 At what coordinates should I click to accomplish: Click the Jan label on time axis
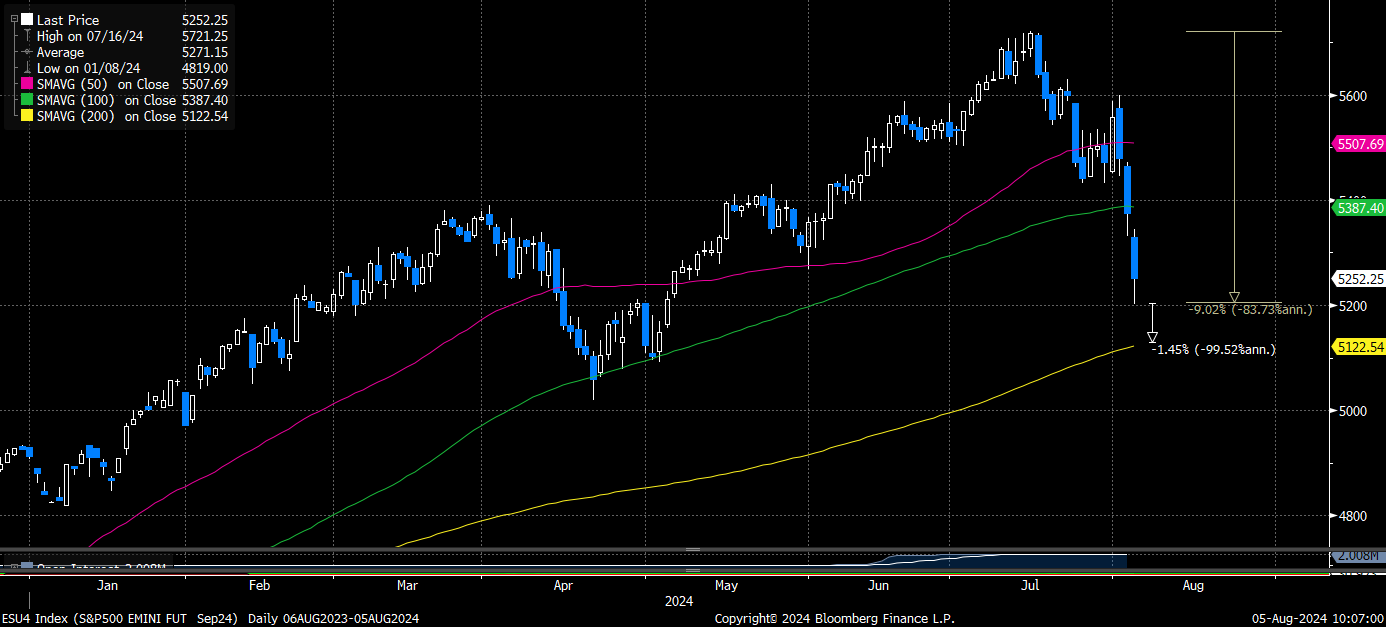[x=107, y=585]
